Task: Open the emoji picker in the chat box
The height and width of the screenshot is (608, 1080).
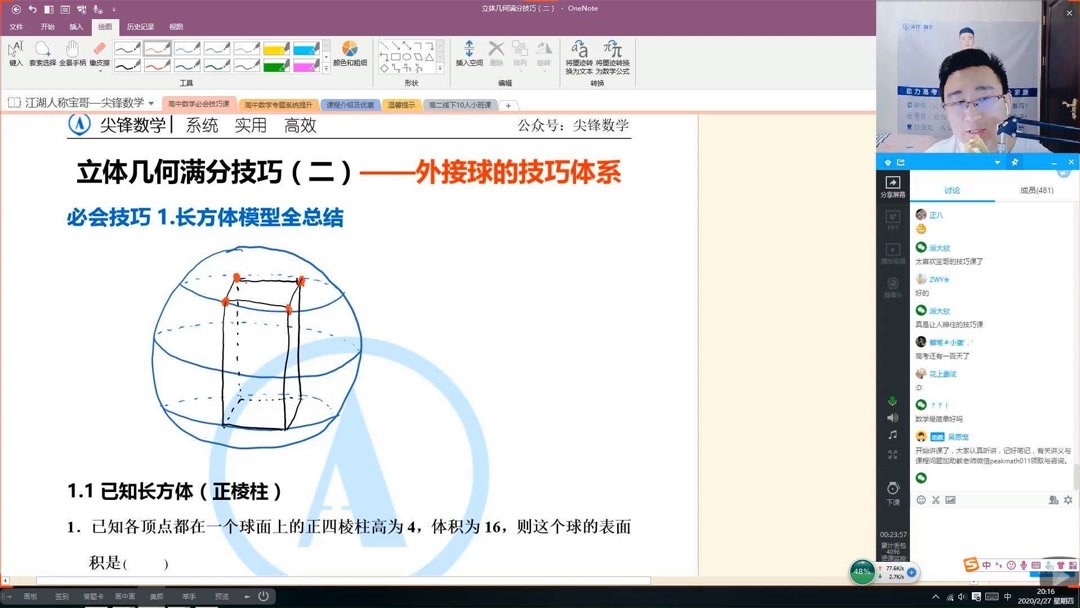Action: tap(919, 499)
